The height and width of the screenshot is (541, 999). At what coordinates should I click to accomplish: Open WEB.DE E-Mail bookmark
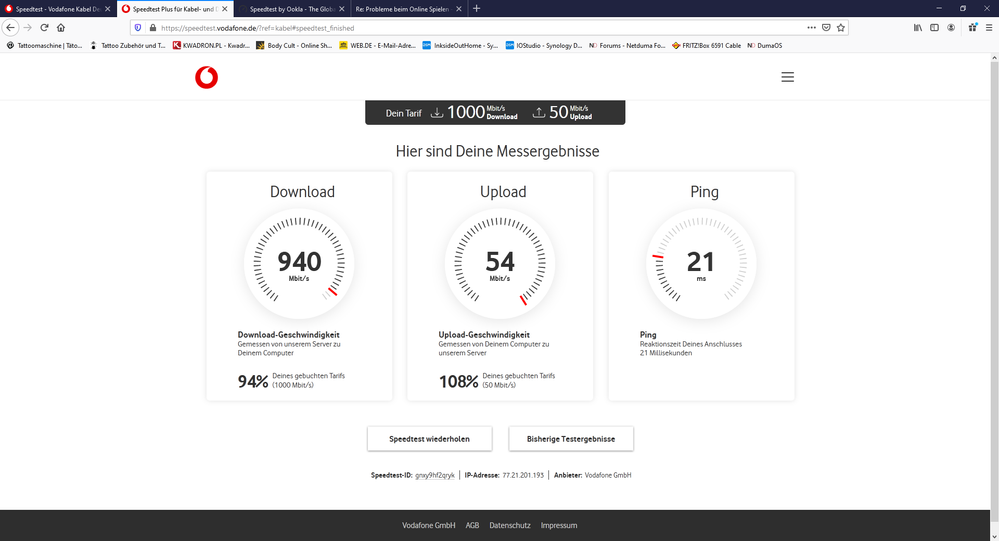point(377,45)
